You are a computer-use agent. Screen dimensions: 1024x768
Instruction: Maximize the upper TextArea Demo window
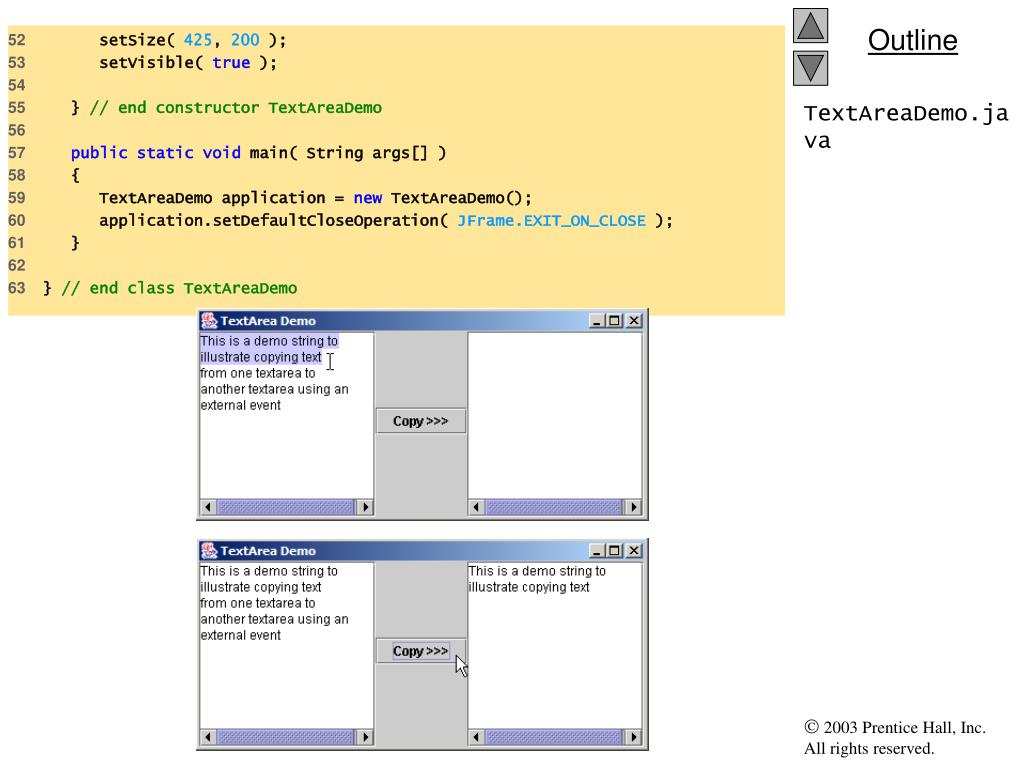coord(615,321)
